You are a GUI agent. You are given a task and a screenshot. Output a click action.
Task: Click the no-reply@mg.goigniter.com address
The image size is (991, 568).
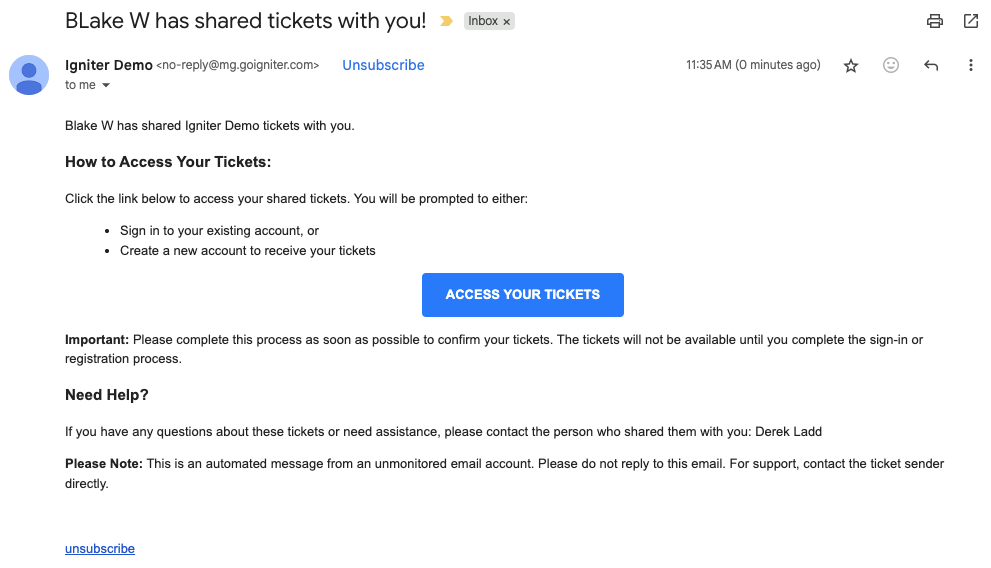pyautogui.click(x=238, y=65)
